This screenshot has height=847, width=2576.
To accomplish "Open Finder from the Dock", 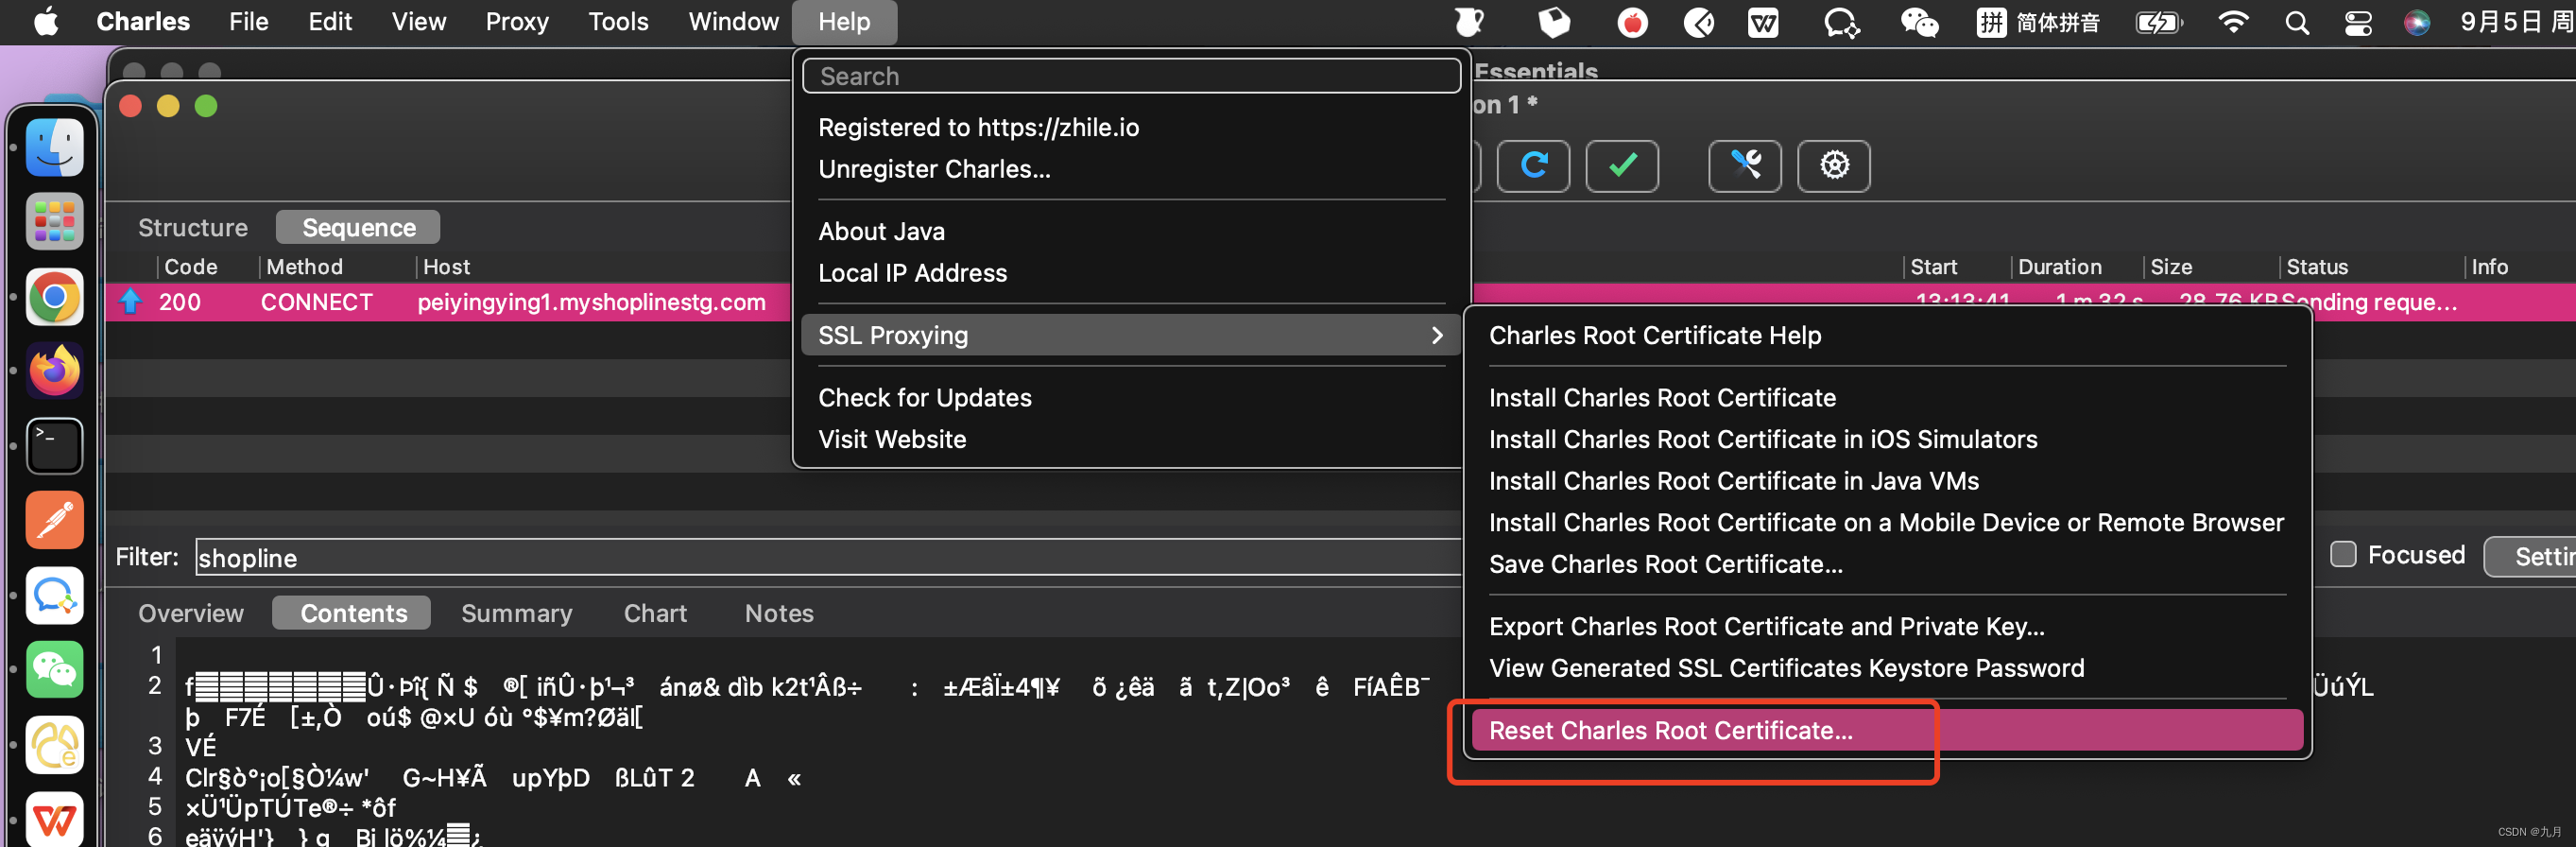I will tap(54, 147).
